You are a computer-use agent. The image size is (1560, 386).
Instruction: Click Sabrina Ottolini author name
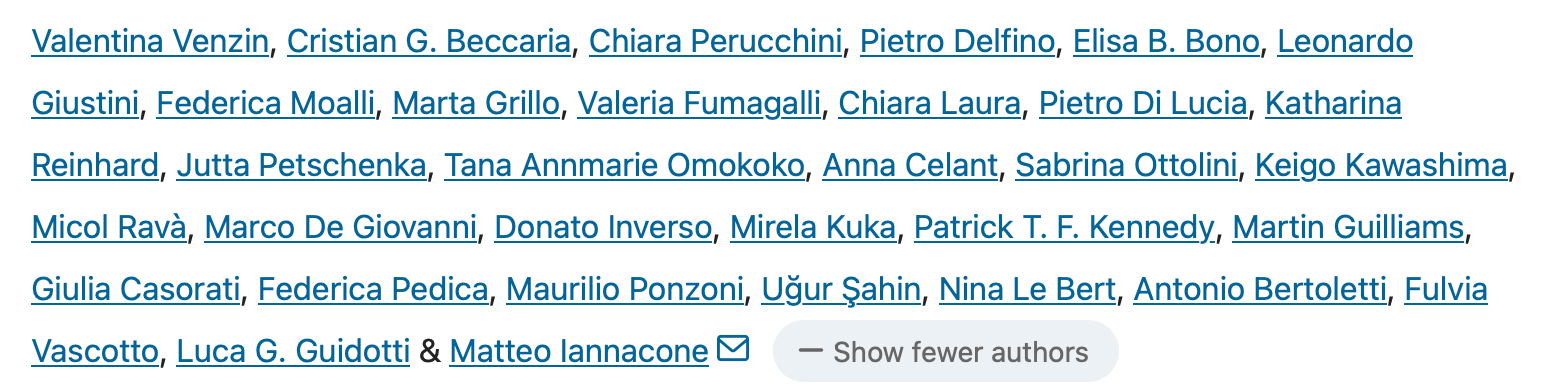pos(1126,166)
